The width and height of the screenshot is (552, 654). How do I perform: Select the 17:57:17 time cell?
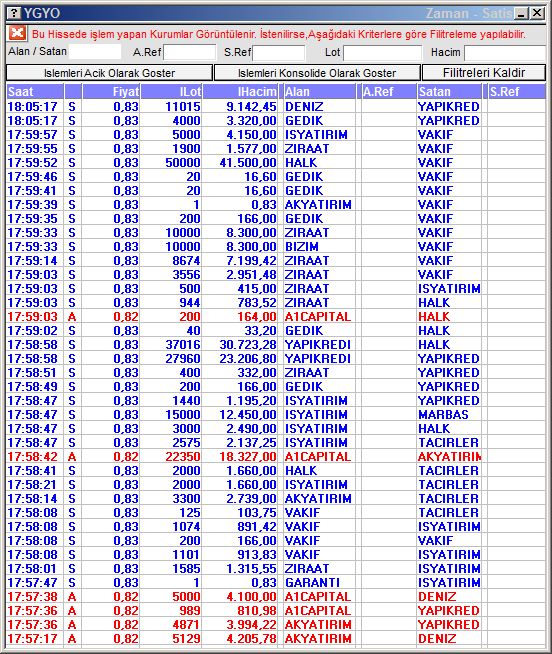(32, 639)
